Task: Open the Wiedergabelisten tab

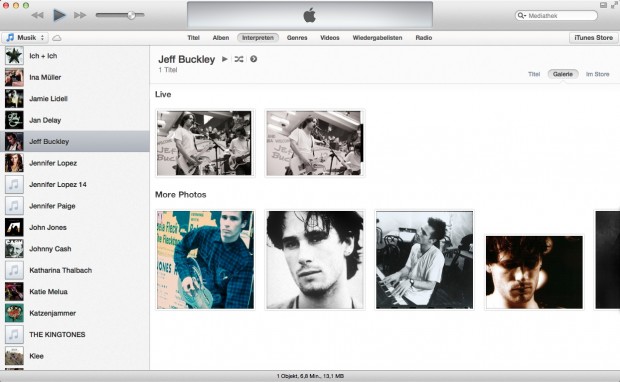Action: click(x=377, y=38)
